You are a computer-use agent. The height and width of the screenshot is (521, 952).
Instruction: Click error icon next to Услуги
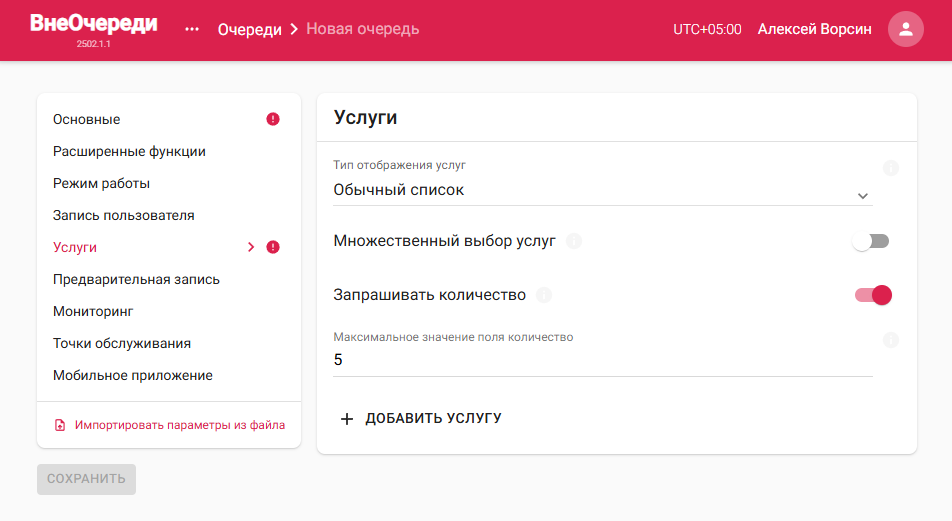point(273,247)
